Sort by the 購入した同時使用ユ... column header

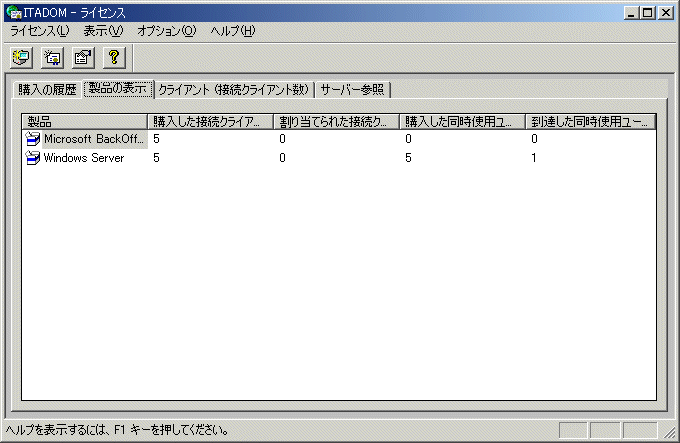[x=462, y=122]
